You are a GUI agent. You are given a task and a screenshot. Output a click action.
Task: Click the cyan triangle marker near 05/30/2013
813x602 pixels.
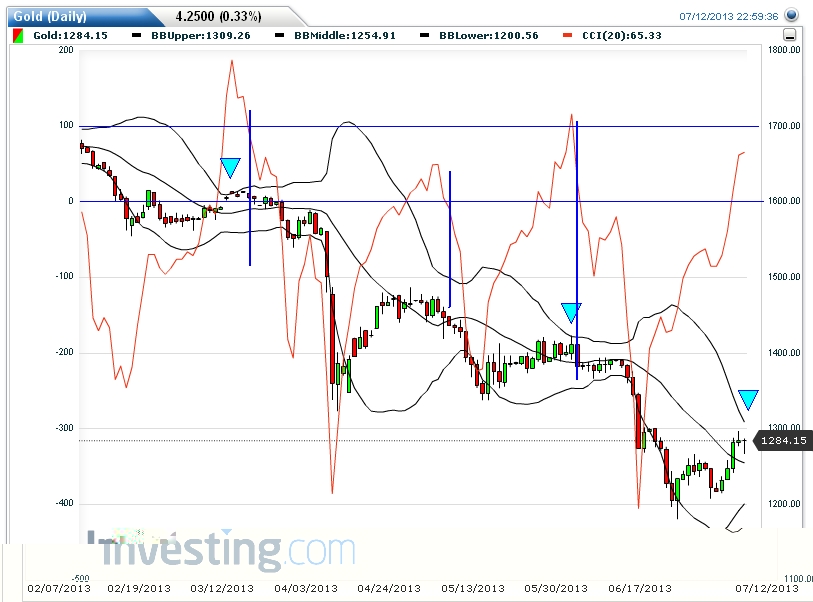pos(570,312)
